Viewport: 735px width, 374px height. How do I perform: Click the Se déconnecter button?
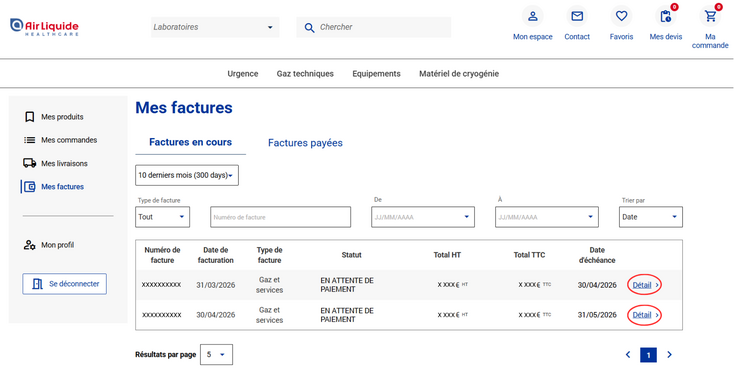tap(65, 284)
